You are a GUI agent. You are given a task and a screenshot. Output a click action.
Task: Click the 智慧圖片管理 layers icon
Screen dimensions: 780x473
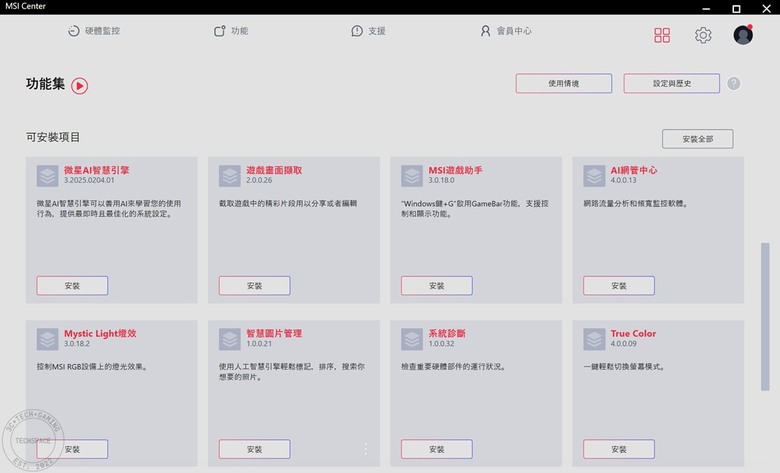(x=230, y=339)
